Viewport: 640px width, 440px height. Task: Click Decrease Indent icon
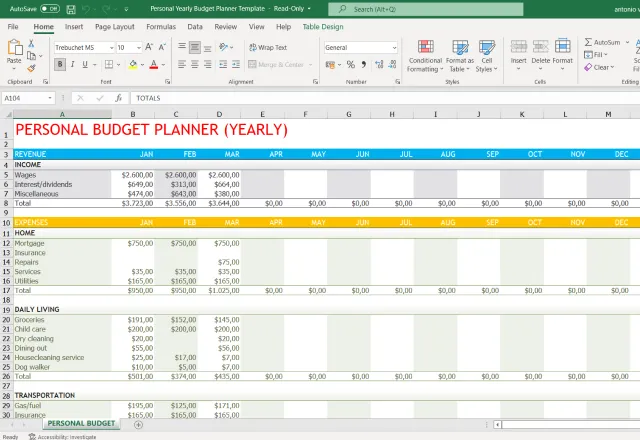[x=223, y=64]
